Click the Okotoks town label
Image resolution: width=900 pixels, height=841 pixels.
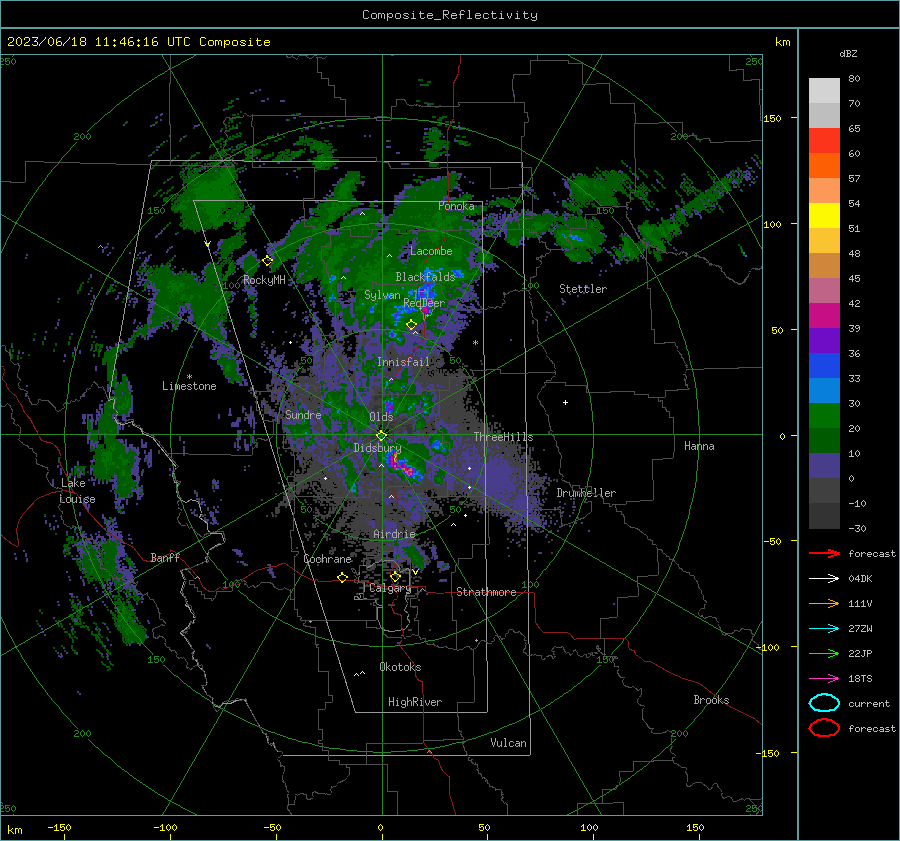click(x=400, y=667)
